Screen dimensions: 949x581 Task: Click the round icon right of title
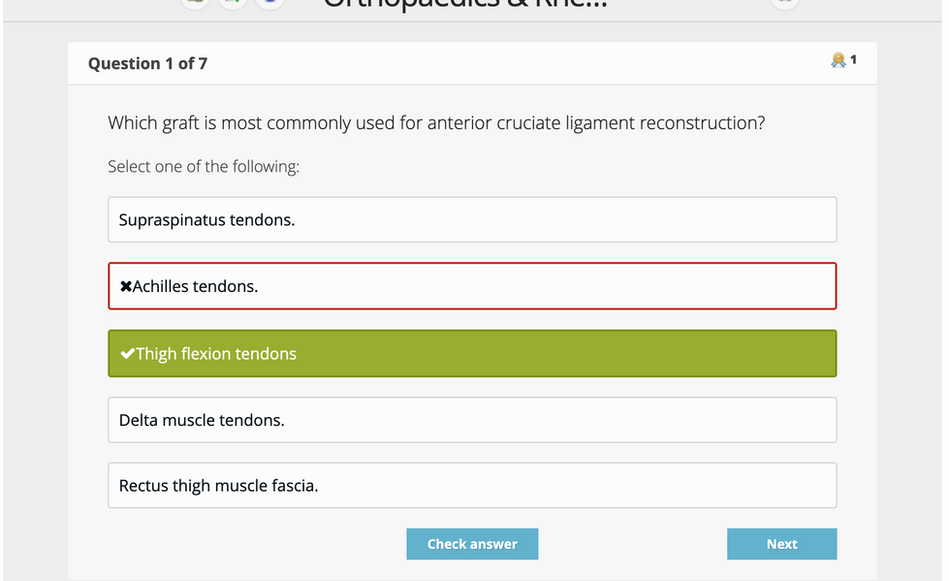coord(785,2)
